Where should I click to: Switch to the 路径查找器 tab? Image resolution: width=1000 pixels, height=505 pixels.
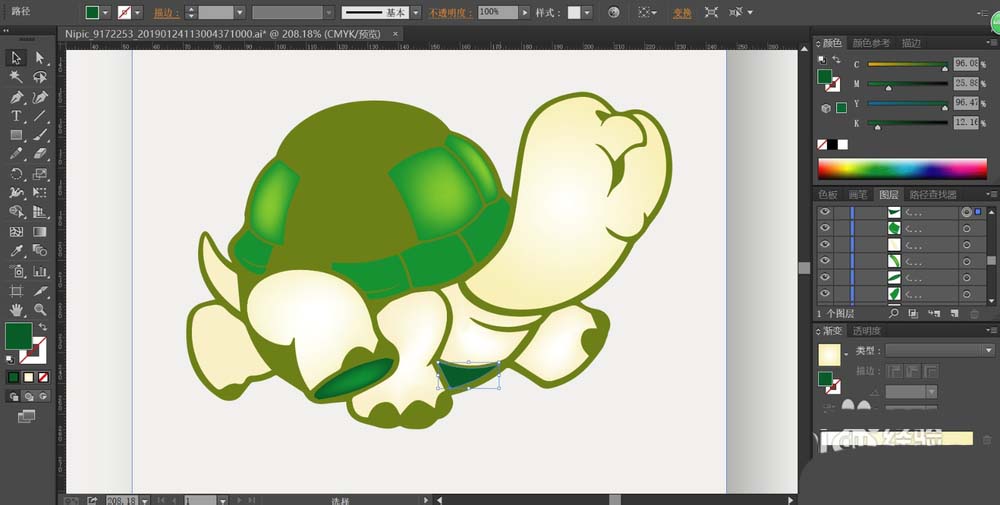coord(932,194)
